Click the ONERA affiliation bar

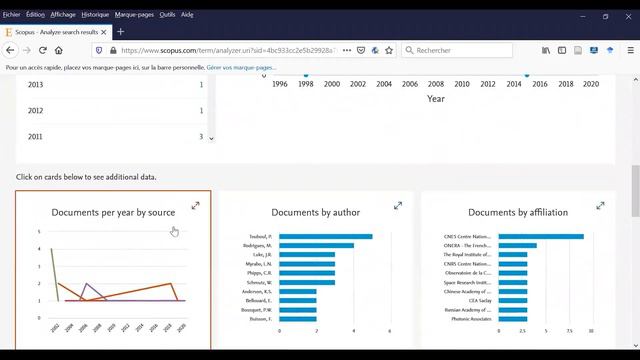pos(518,245)
